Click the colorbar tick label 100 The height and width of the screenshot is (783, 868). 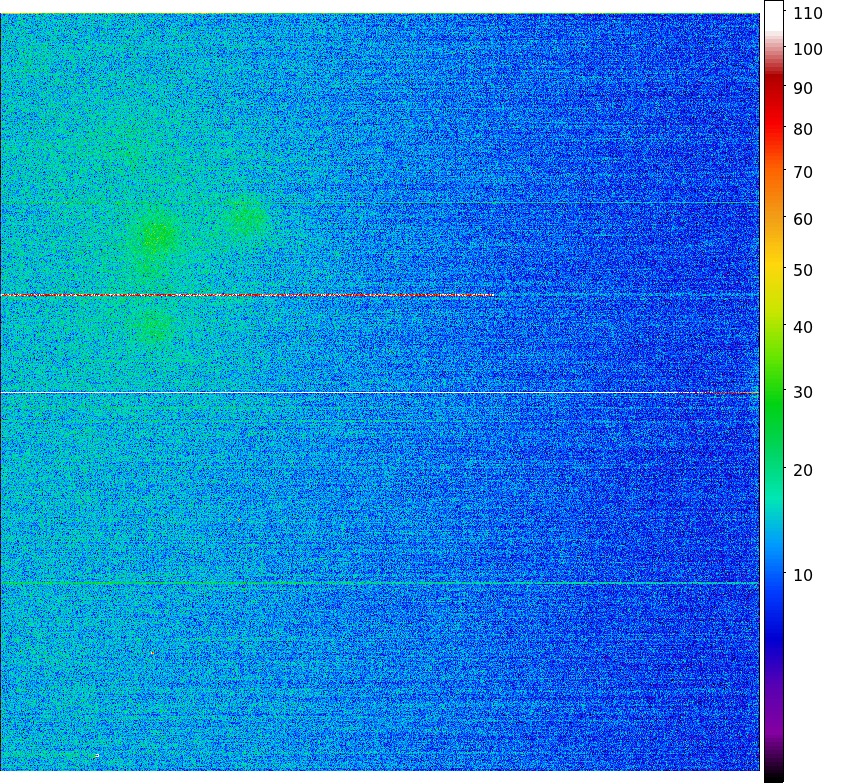[808, 50]
